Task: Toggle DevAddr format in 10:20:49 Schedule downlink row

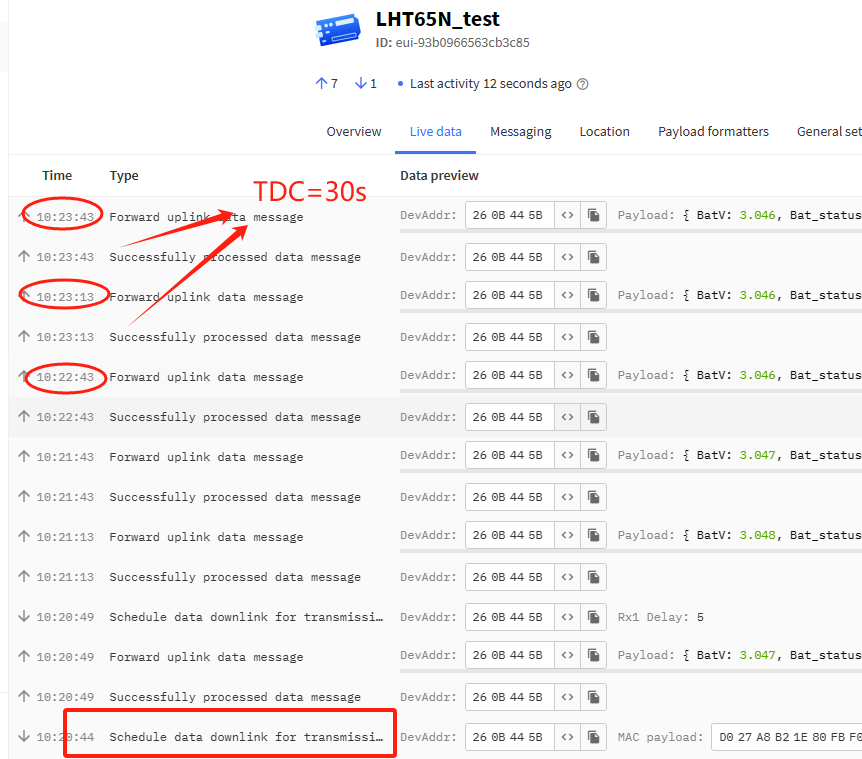Action: tap(567, 617)
